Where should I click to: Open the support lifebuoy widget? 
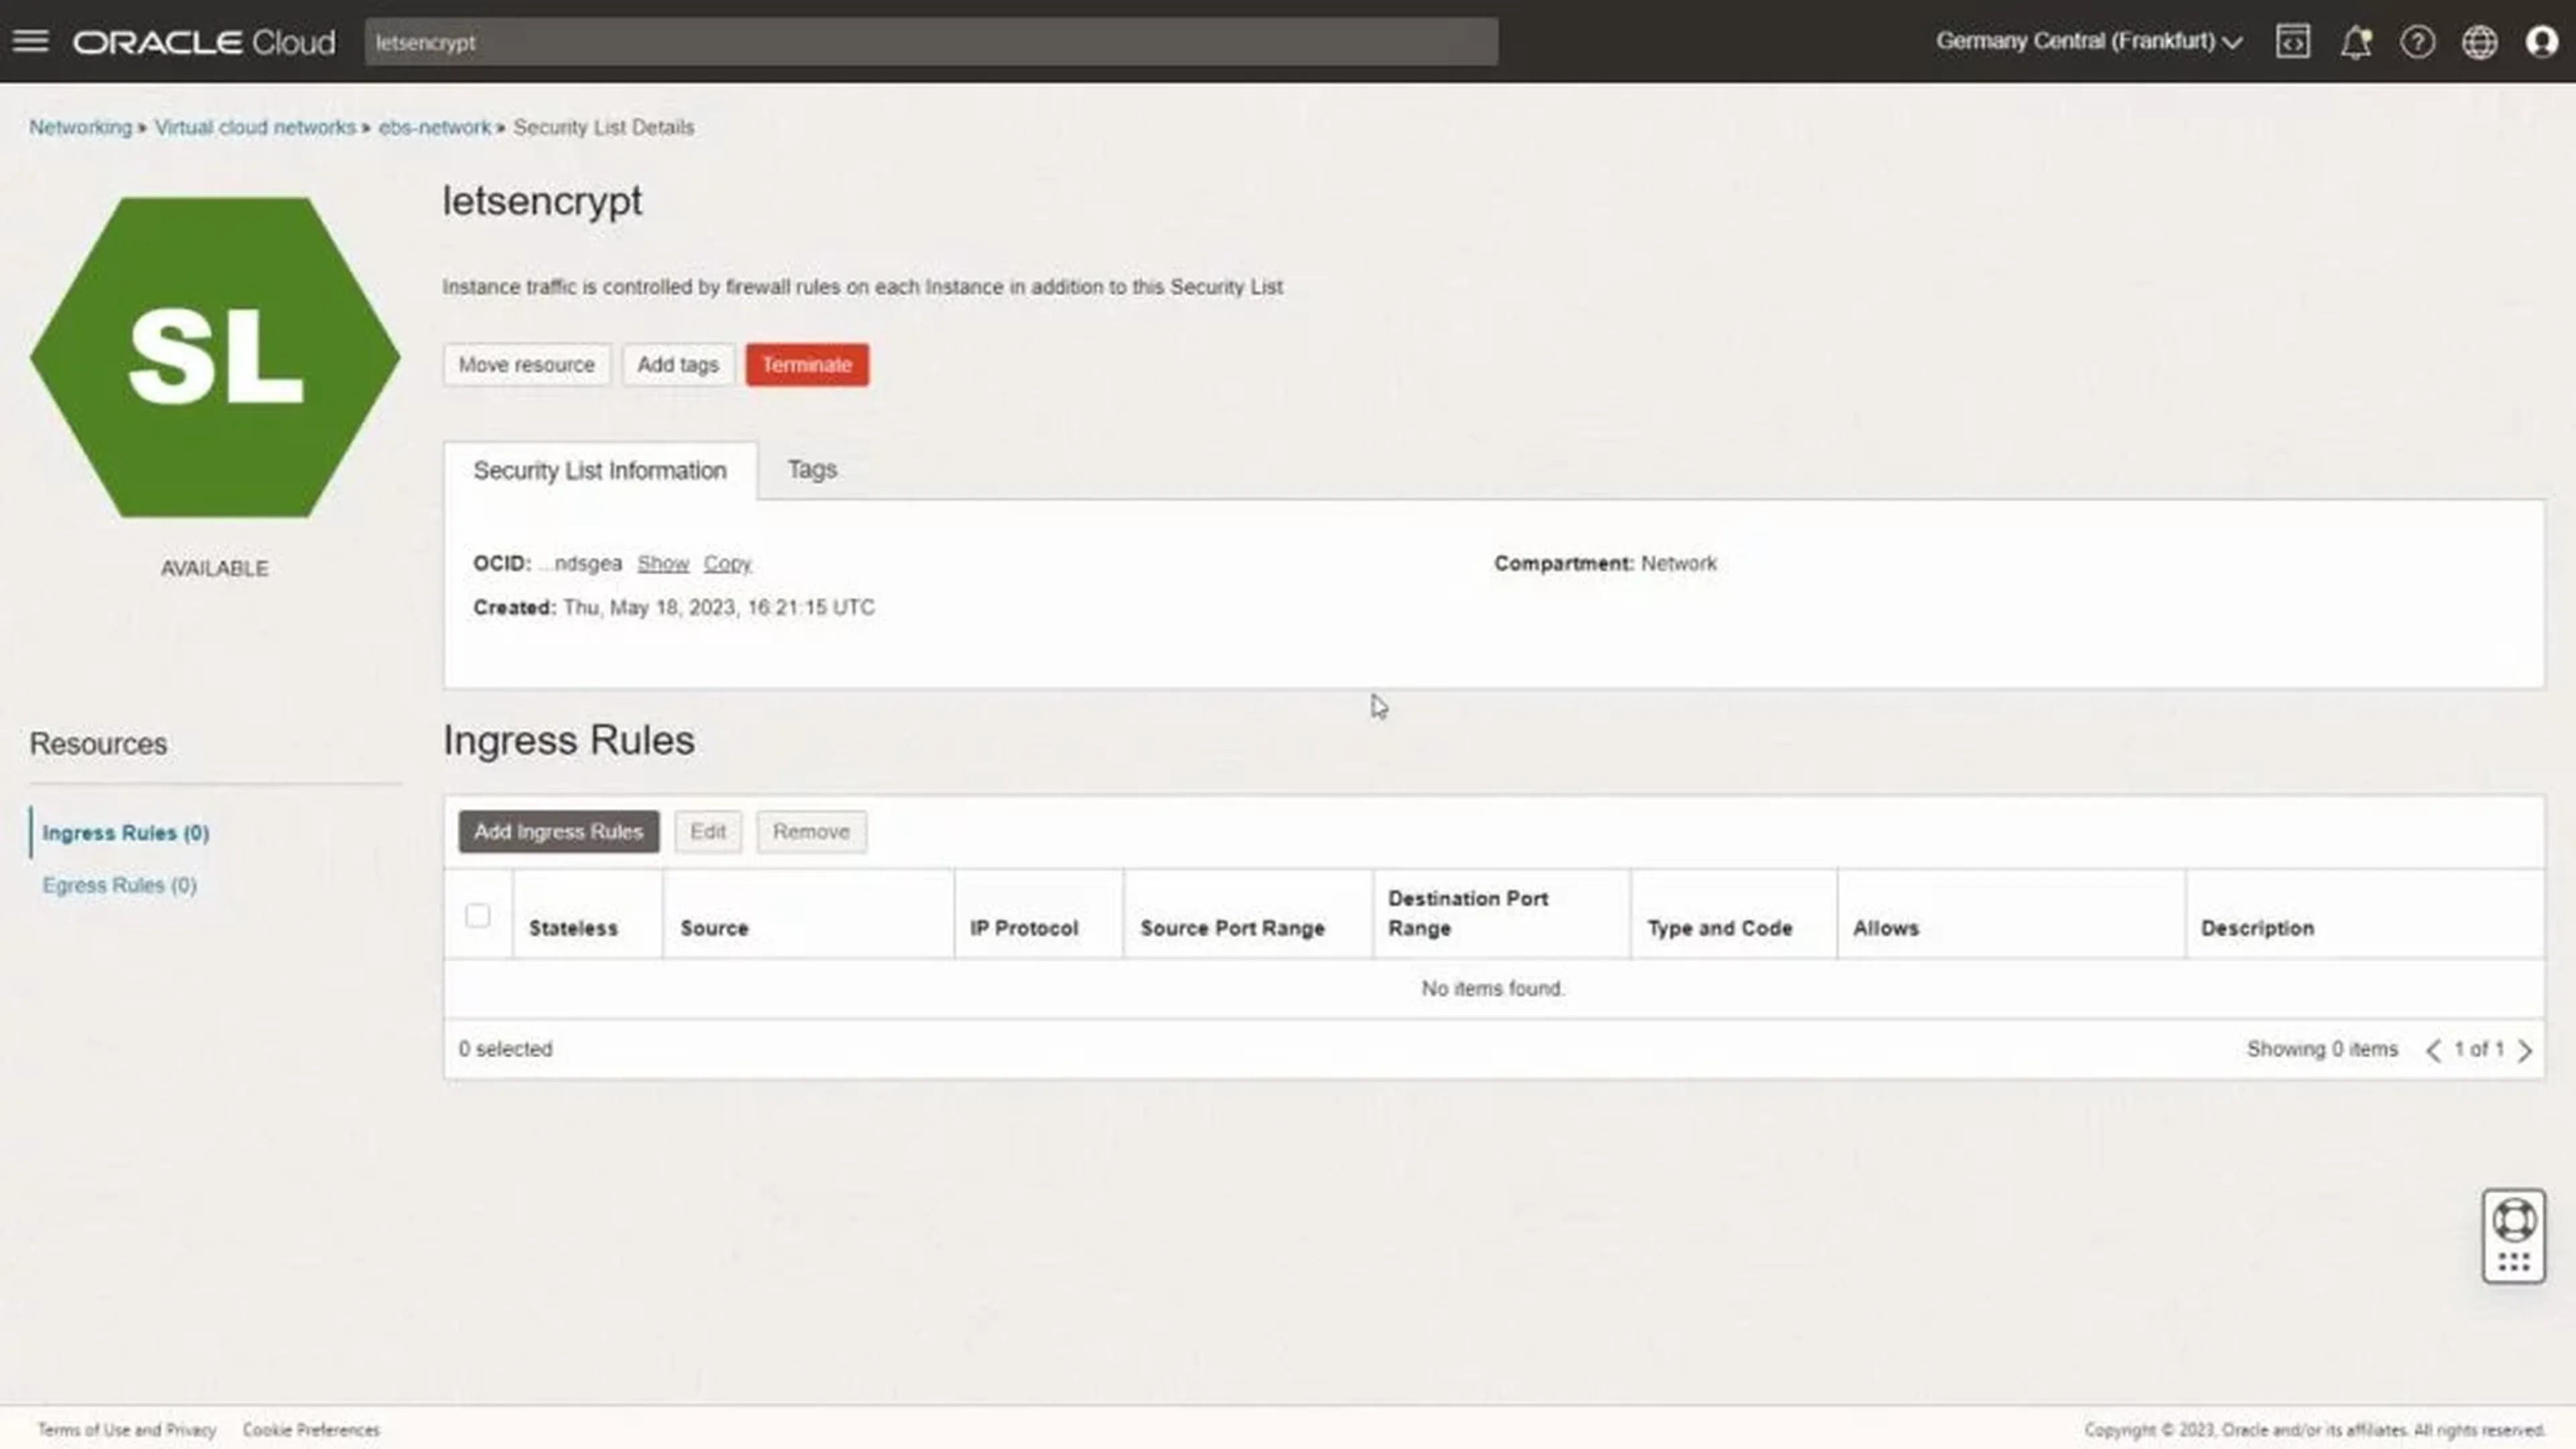2514,1220
